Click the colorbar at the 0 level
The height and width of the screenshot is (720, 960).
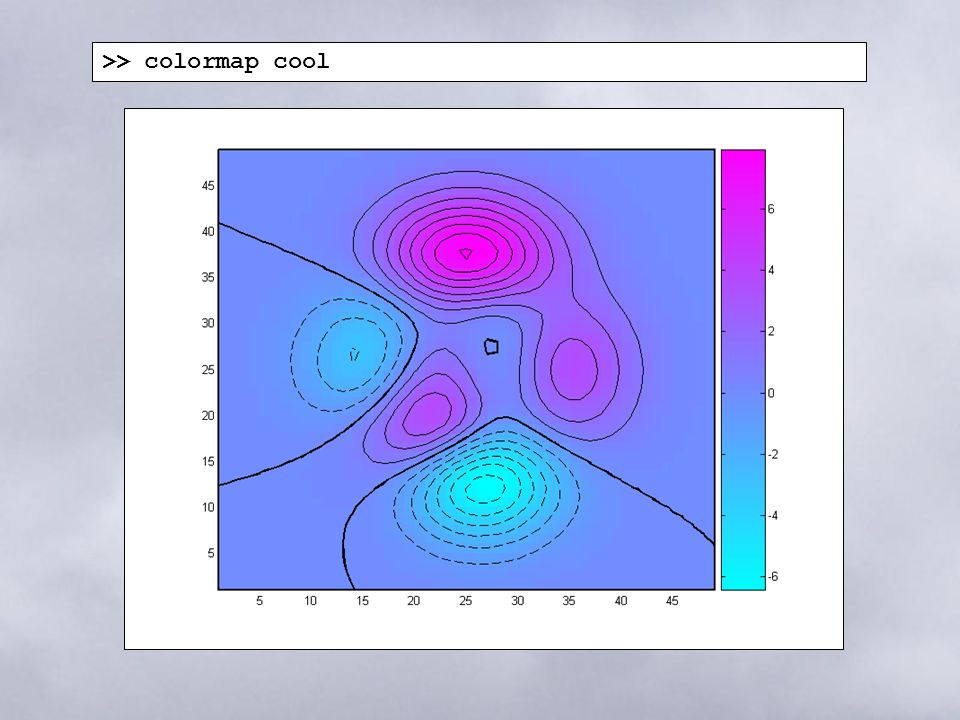pos(743,393)
